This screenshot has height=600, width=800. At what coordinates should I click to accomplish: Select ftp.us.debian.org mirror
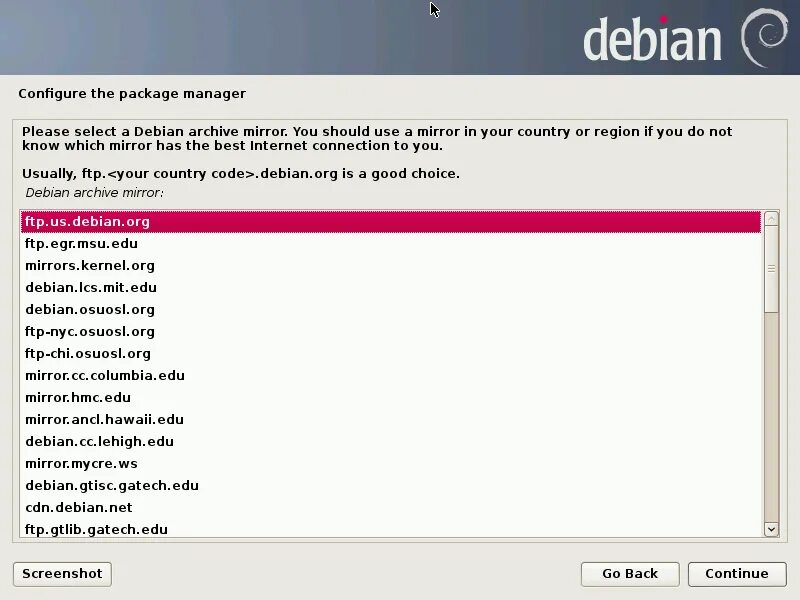coord(391,222)
